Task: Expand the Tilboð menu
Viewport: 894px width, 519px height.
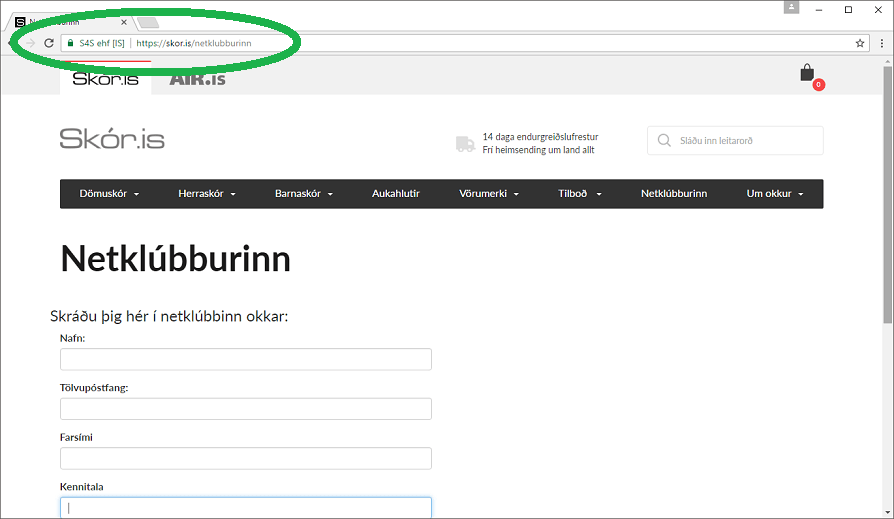Action: coord(580,194)
